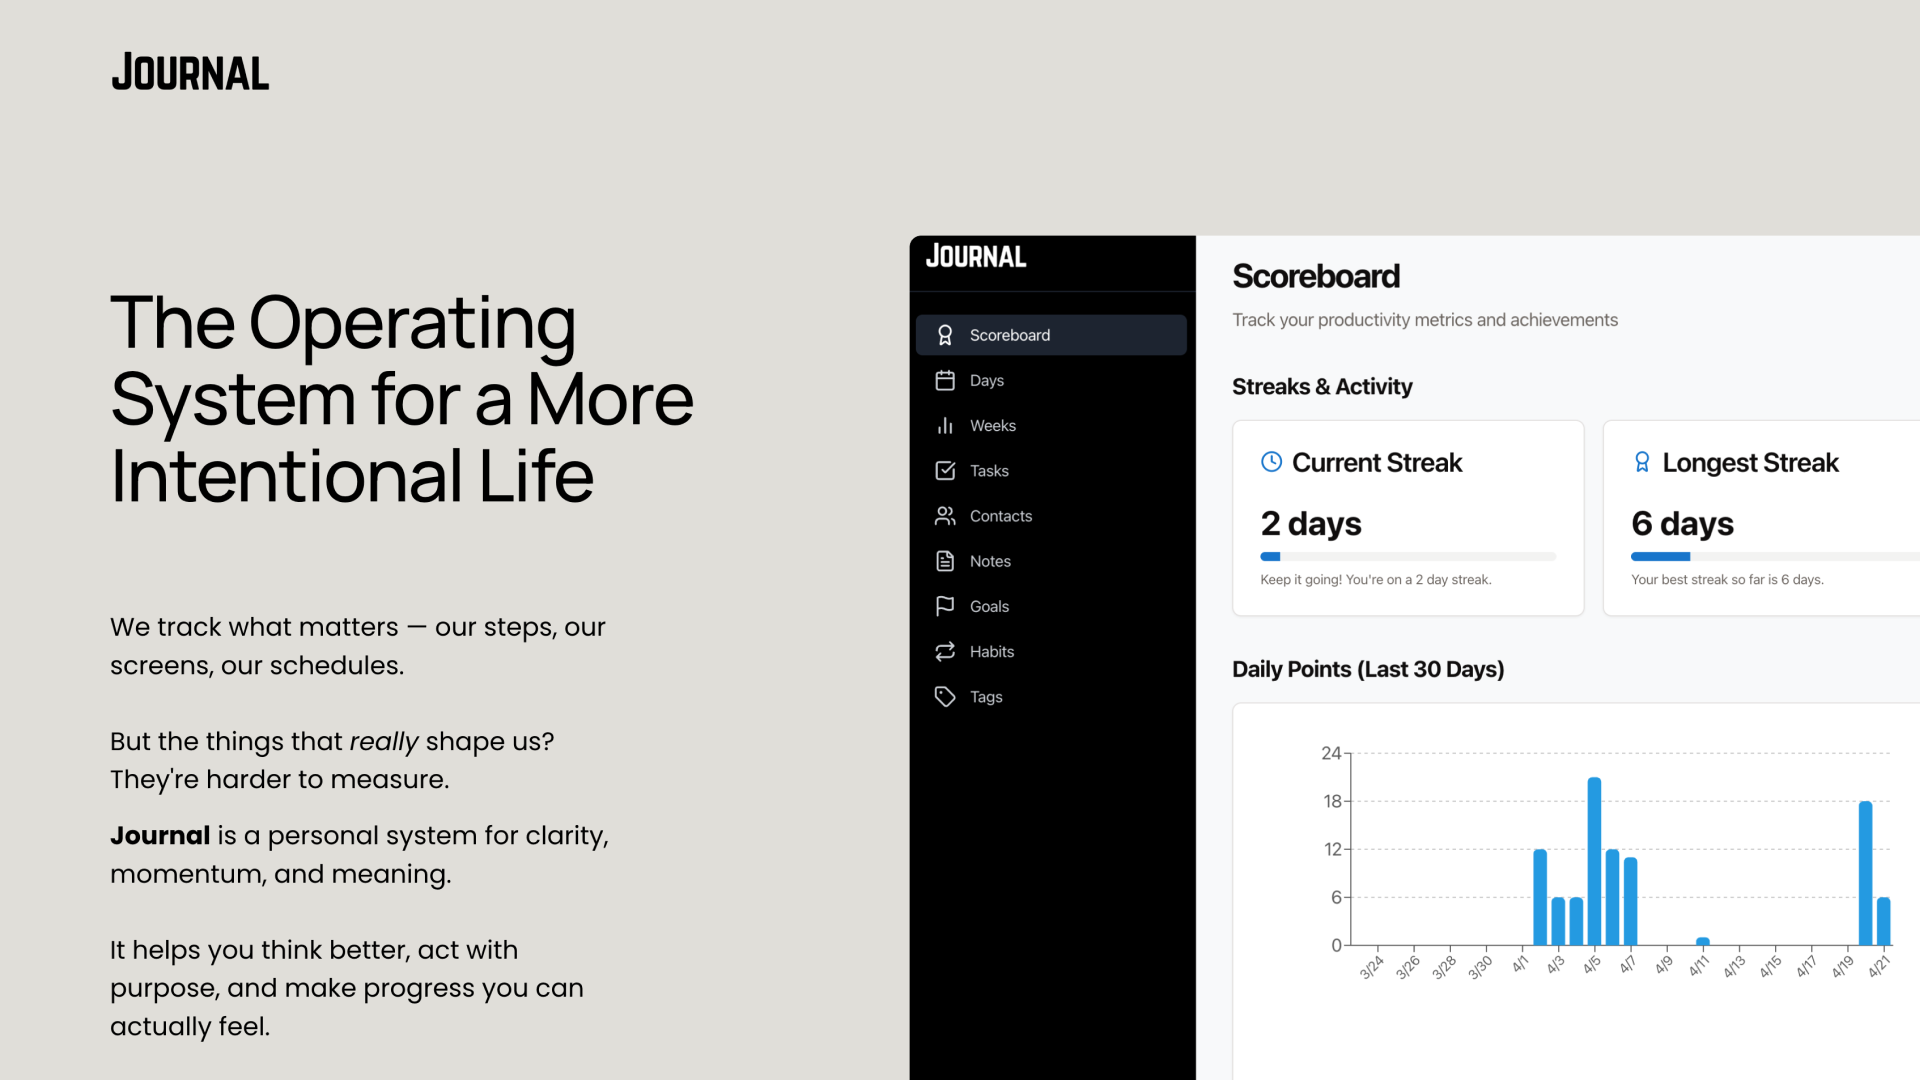Click the Scoreboard award ribbon icon
The width and height of the screenshot is (1920, 1080).
(945, 335)
